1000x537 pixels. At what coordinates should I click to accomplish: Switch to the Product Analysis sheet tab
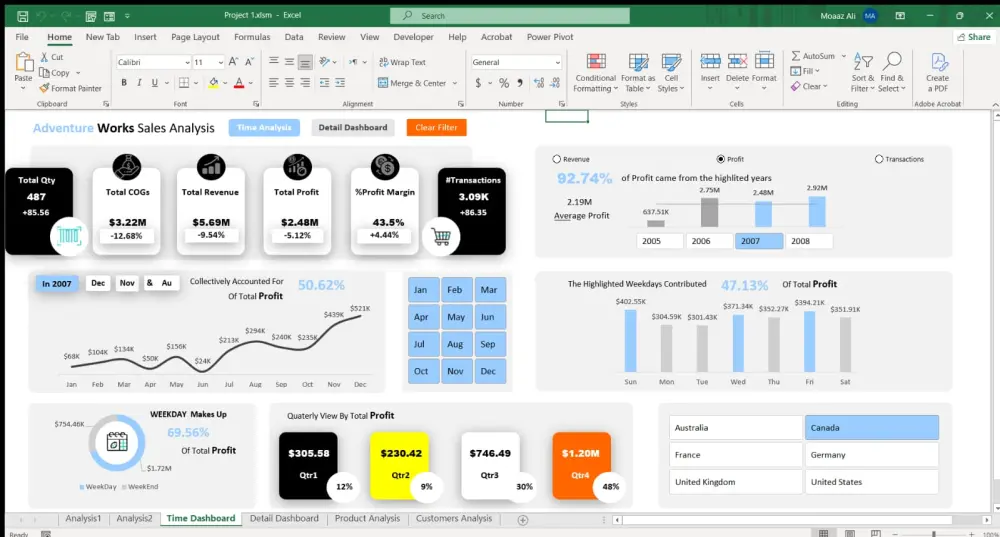click(x=367, y=519)
